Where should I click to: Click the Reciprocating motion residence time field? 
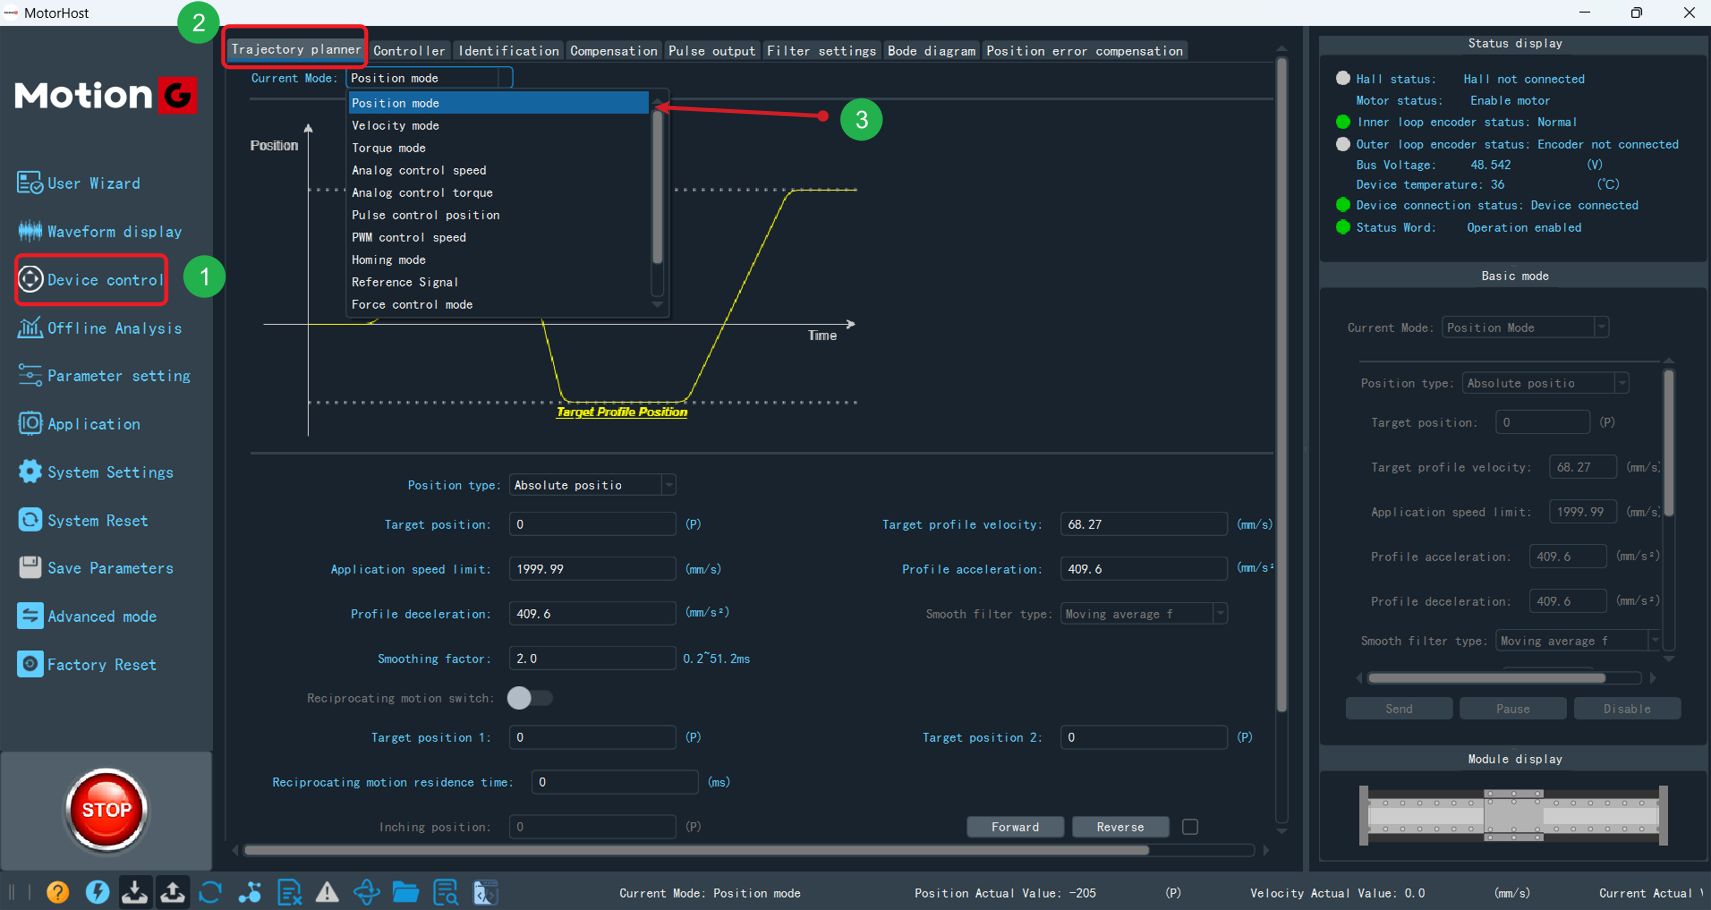coord(614,782)
